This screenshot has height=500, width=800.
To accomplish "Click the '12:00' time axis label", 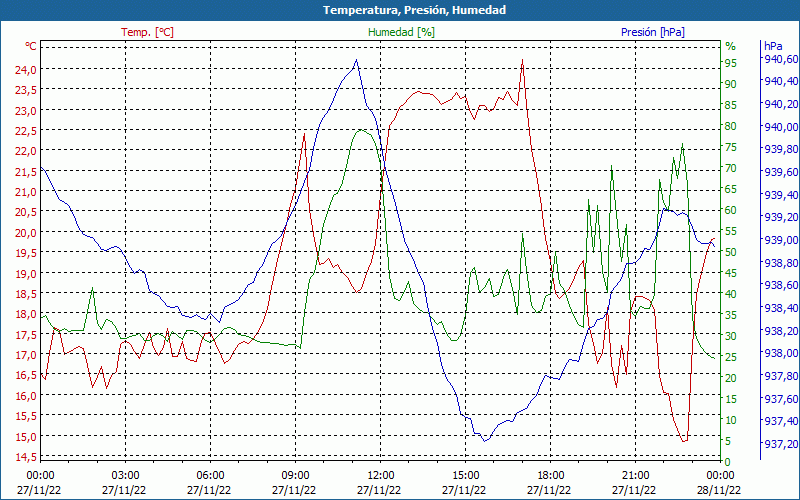I will pos(380,475).
